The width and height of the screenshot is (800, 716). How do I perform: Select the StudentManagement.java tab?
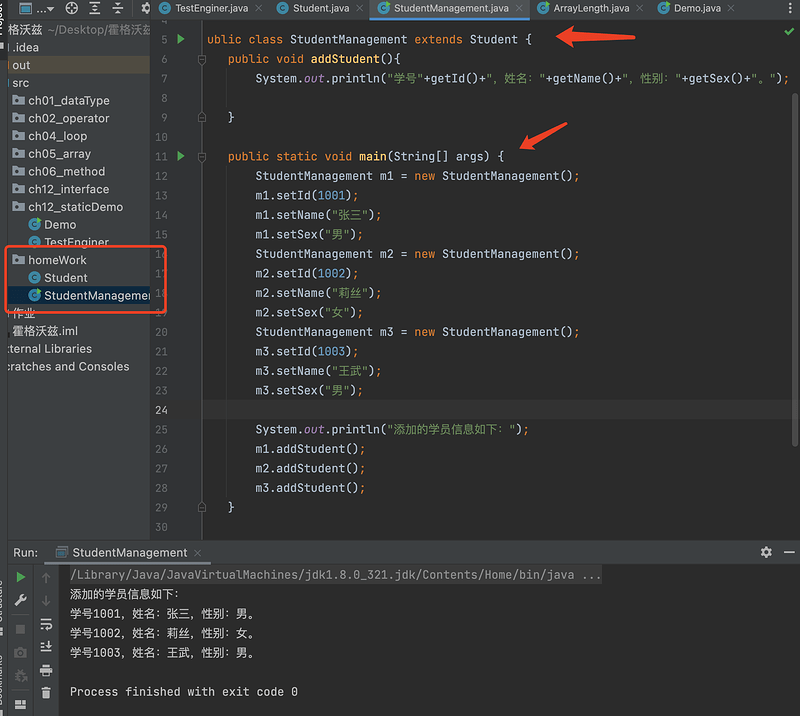pyautogui.click(x=451, y=8)
